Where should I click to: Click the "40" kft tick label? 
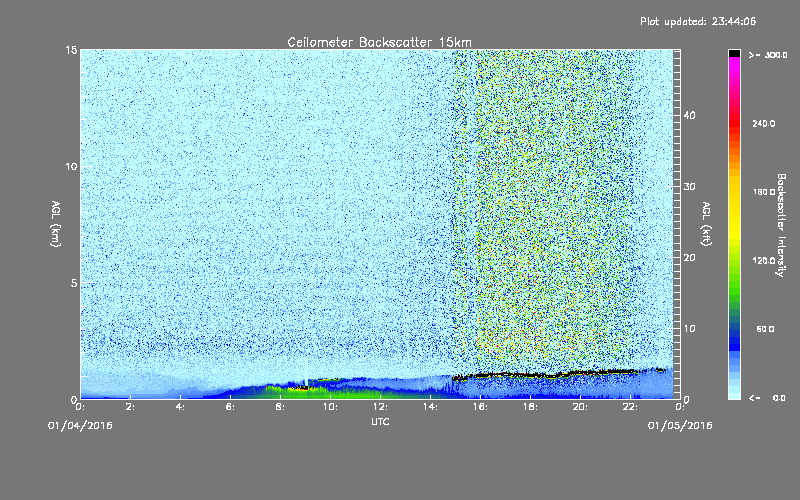689,115
